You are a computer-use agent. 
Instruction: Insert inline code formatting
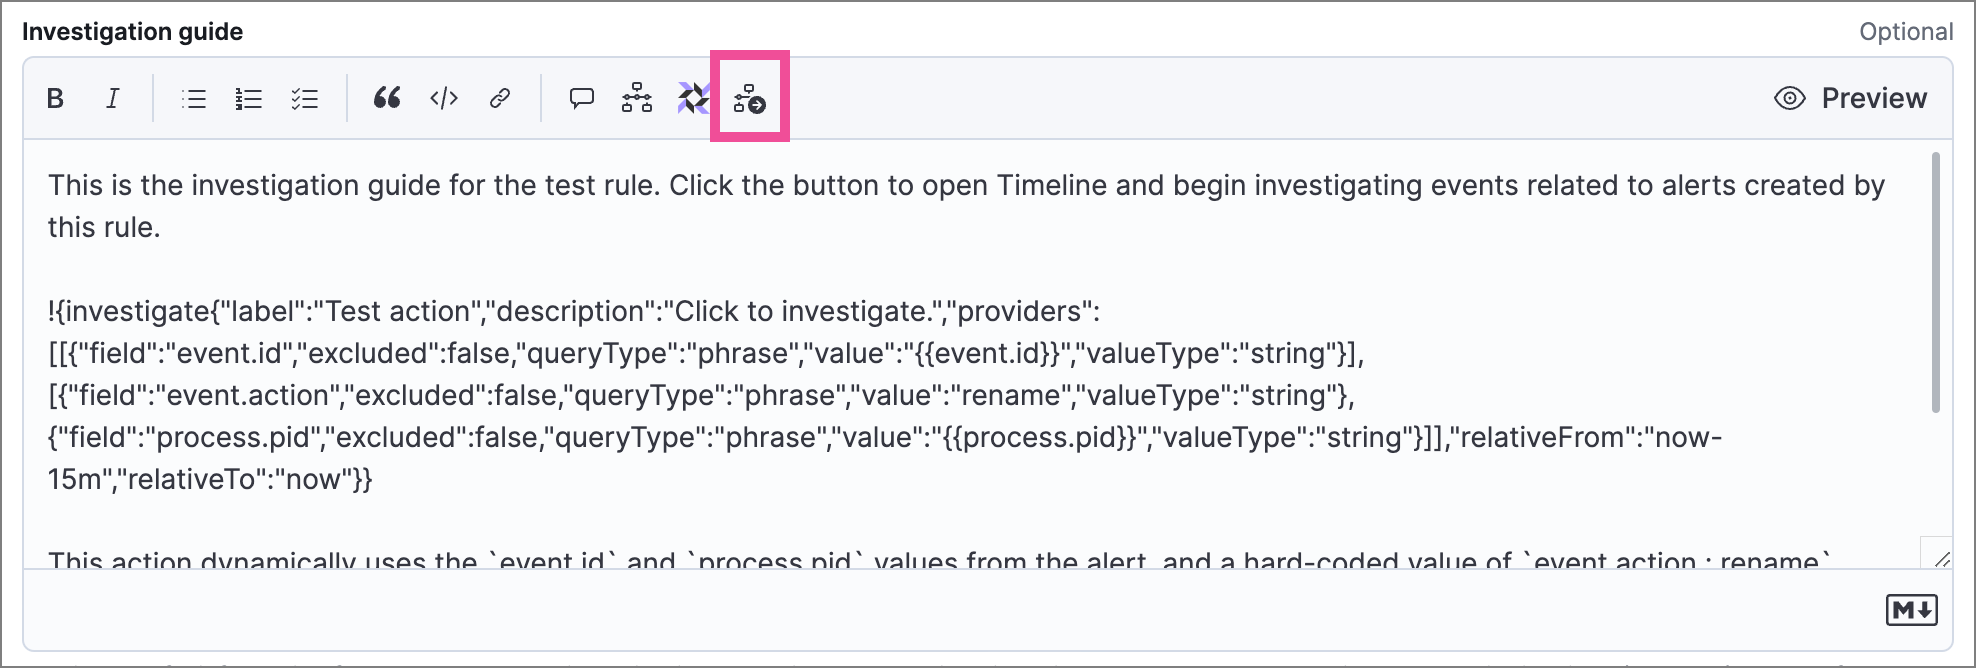click(x=444, y=98)
